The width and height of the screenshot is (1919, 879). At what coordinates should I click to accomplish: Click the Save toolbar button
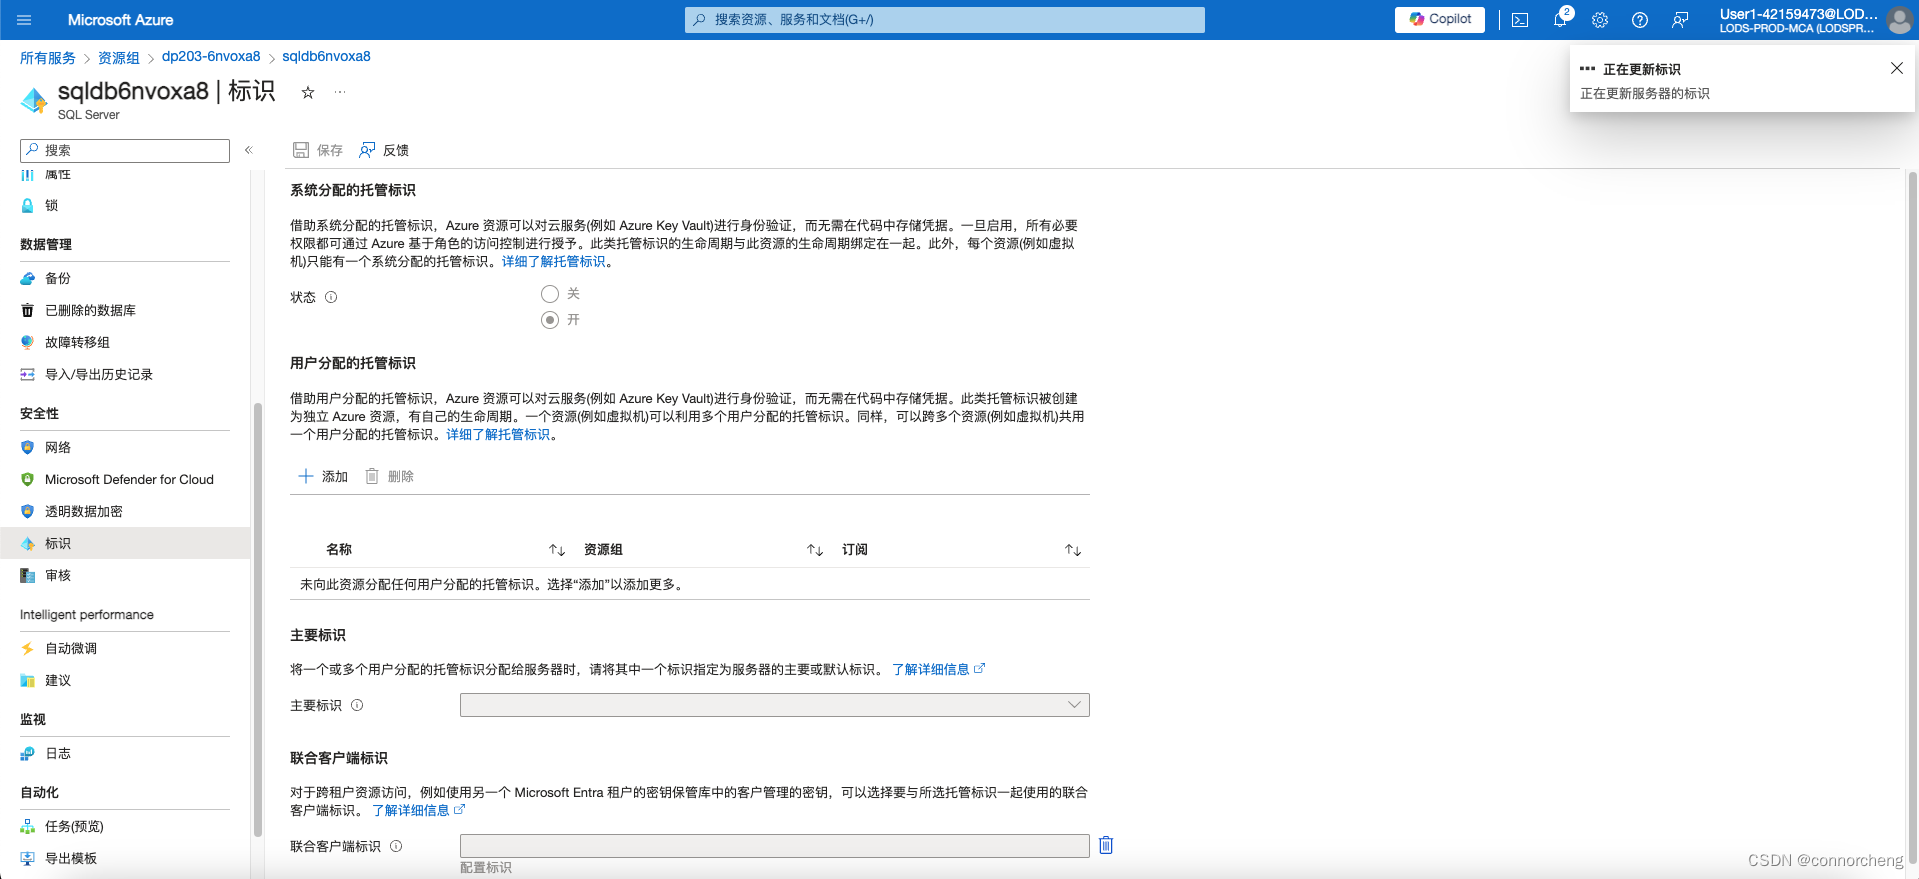pyautogui.click(x=318, y=150)
